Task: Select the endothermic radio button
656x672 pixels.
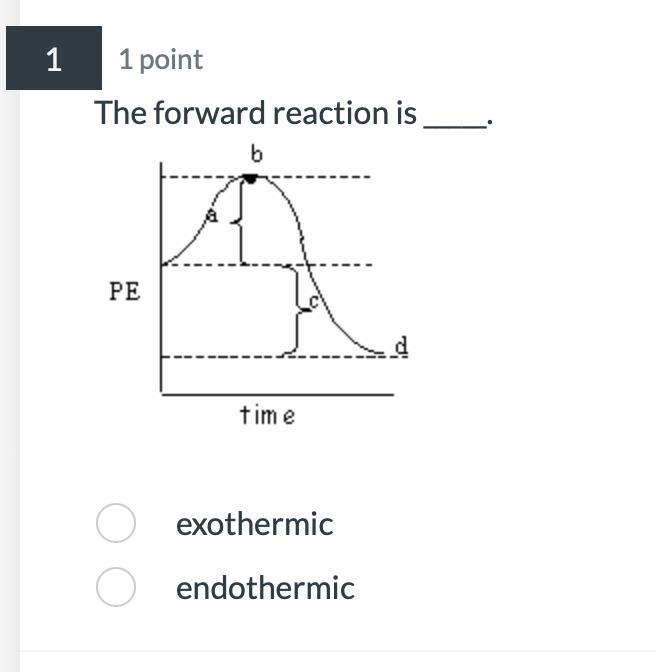Action: tap(116, 587)
